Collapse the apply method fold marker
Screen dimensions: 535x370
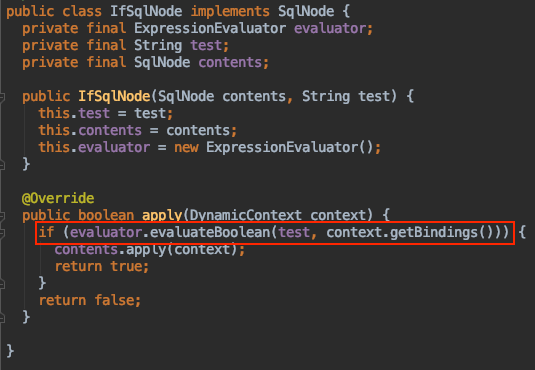tap(2, 216)
